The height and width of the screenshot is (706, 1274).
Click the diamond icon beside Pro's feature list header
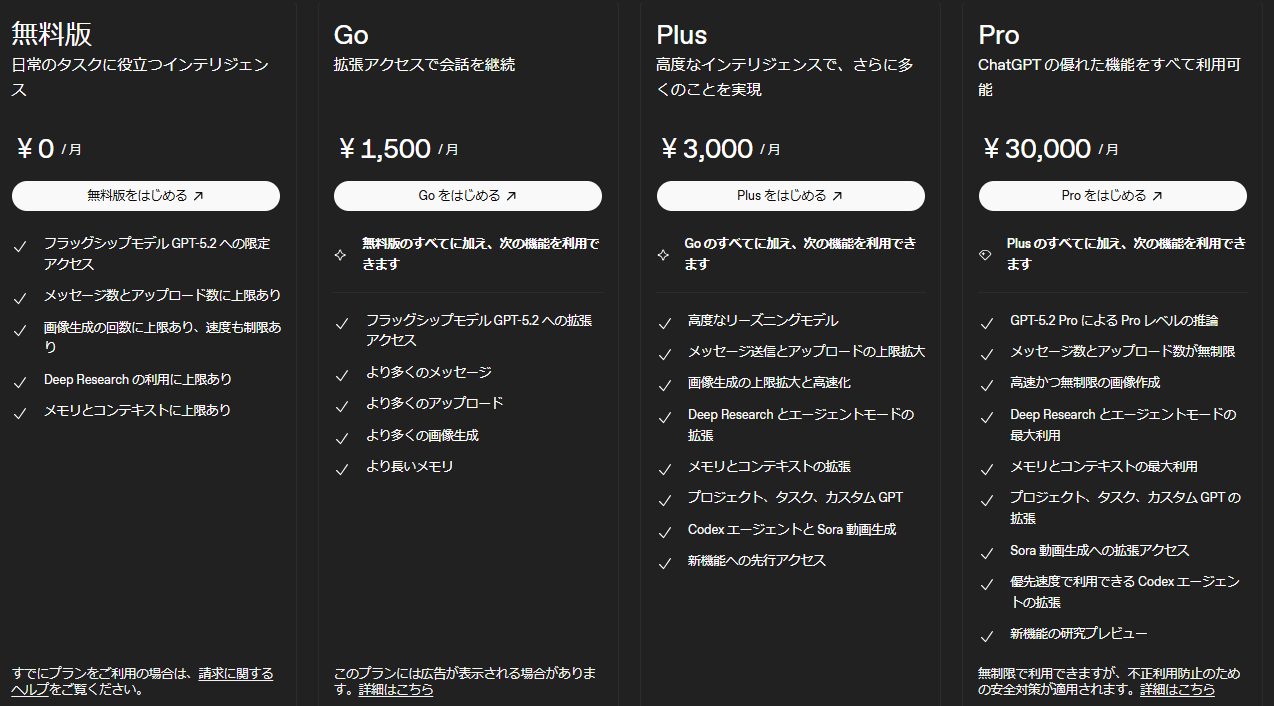pos(985,254)
